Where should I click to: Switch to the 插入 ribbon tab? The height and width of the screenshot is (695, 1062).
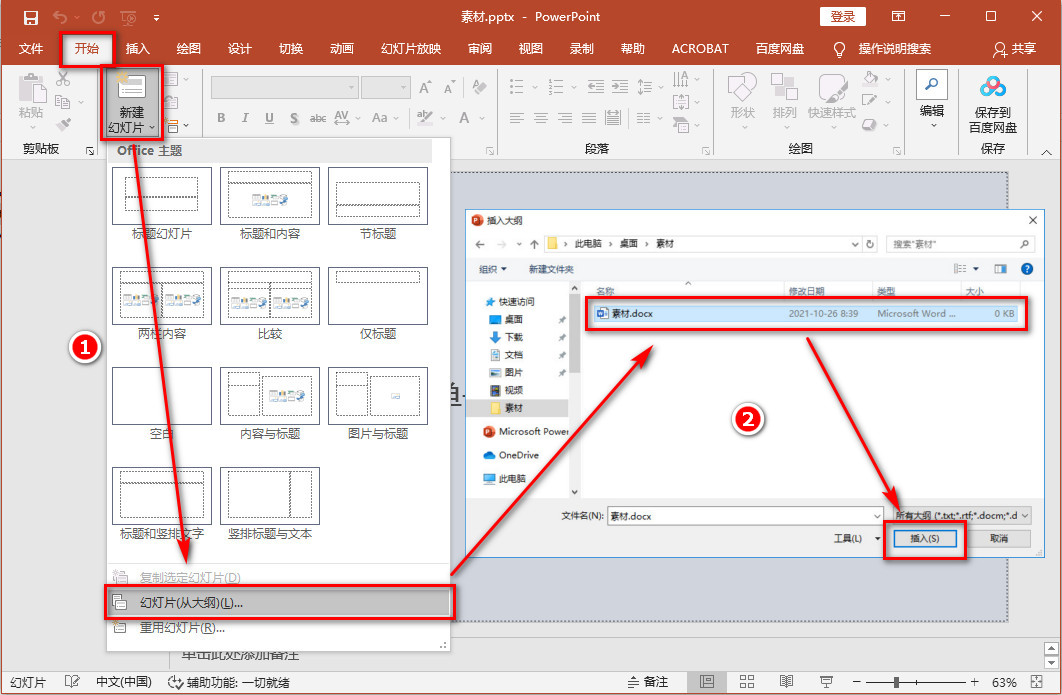[x=137, y=48]
